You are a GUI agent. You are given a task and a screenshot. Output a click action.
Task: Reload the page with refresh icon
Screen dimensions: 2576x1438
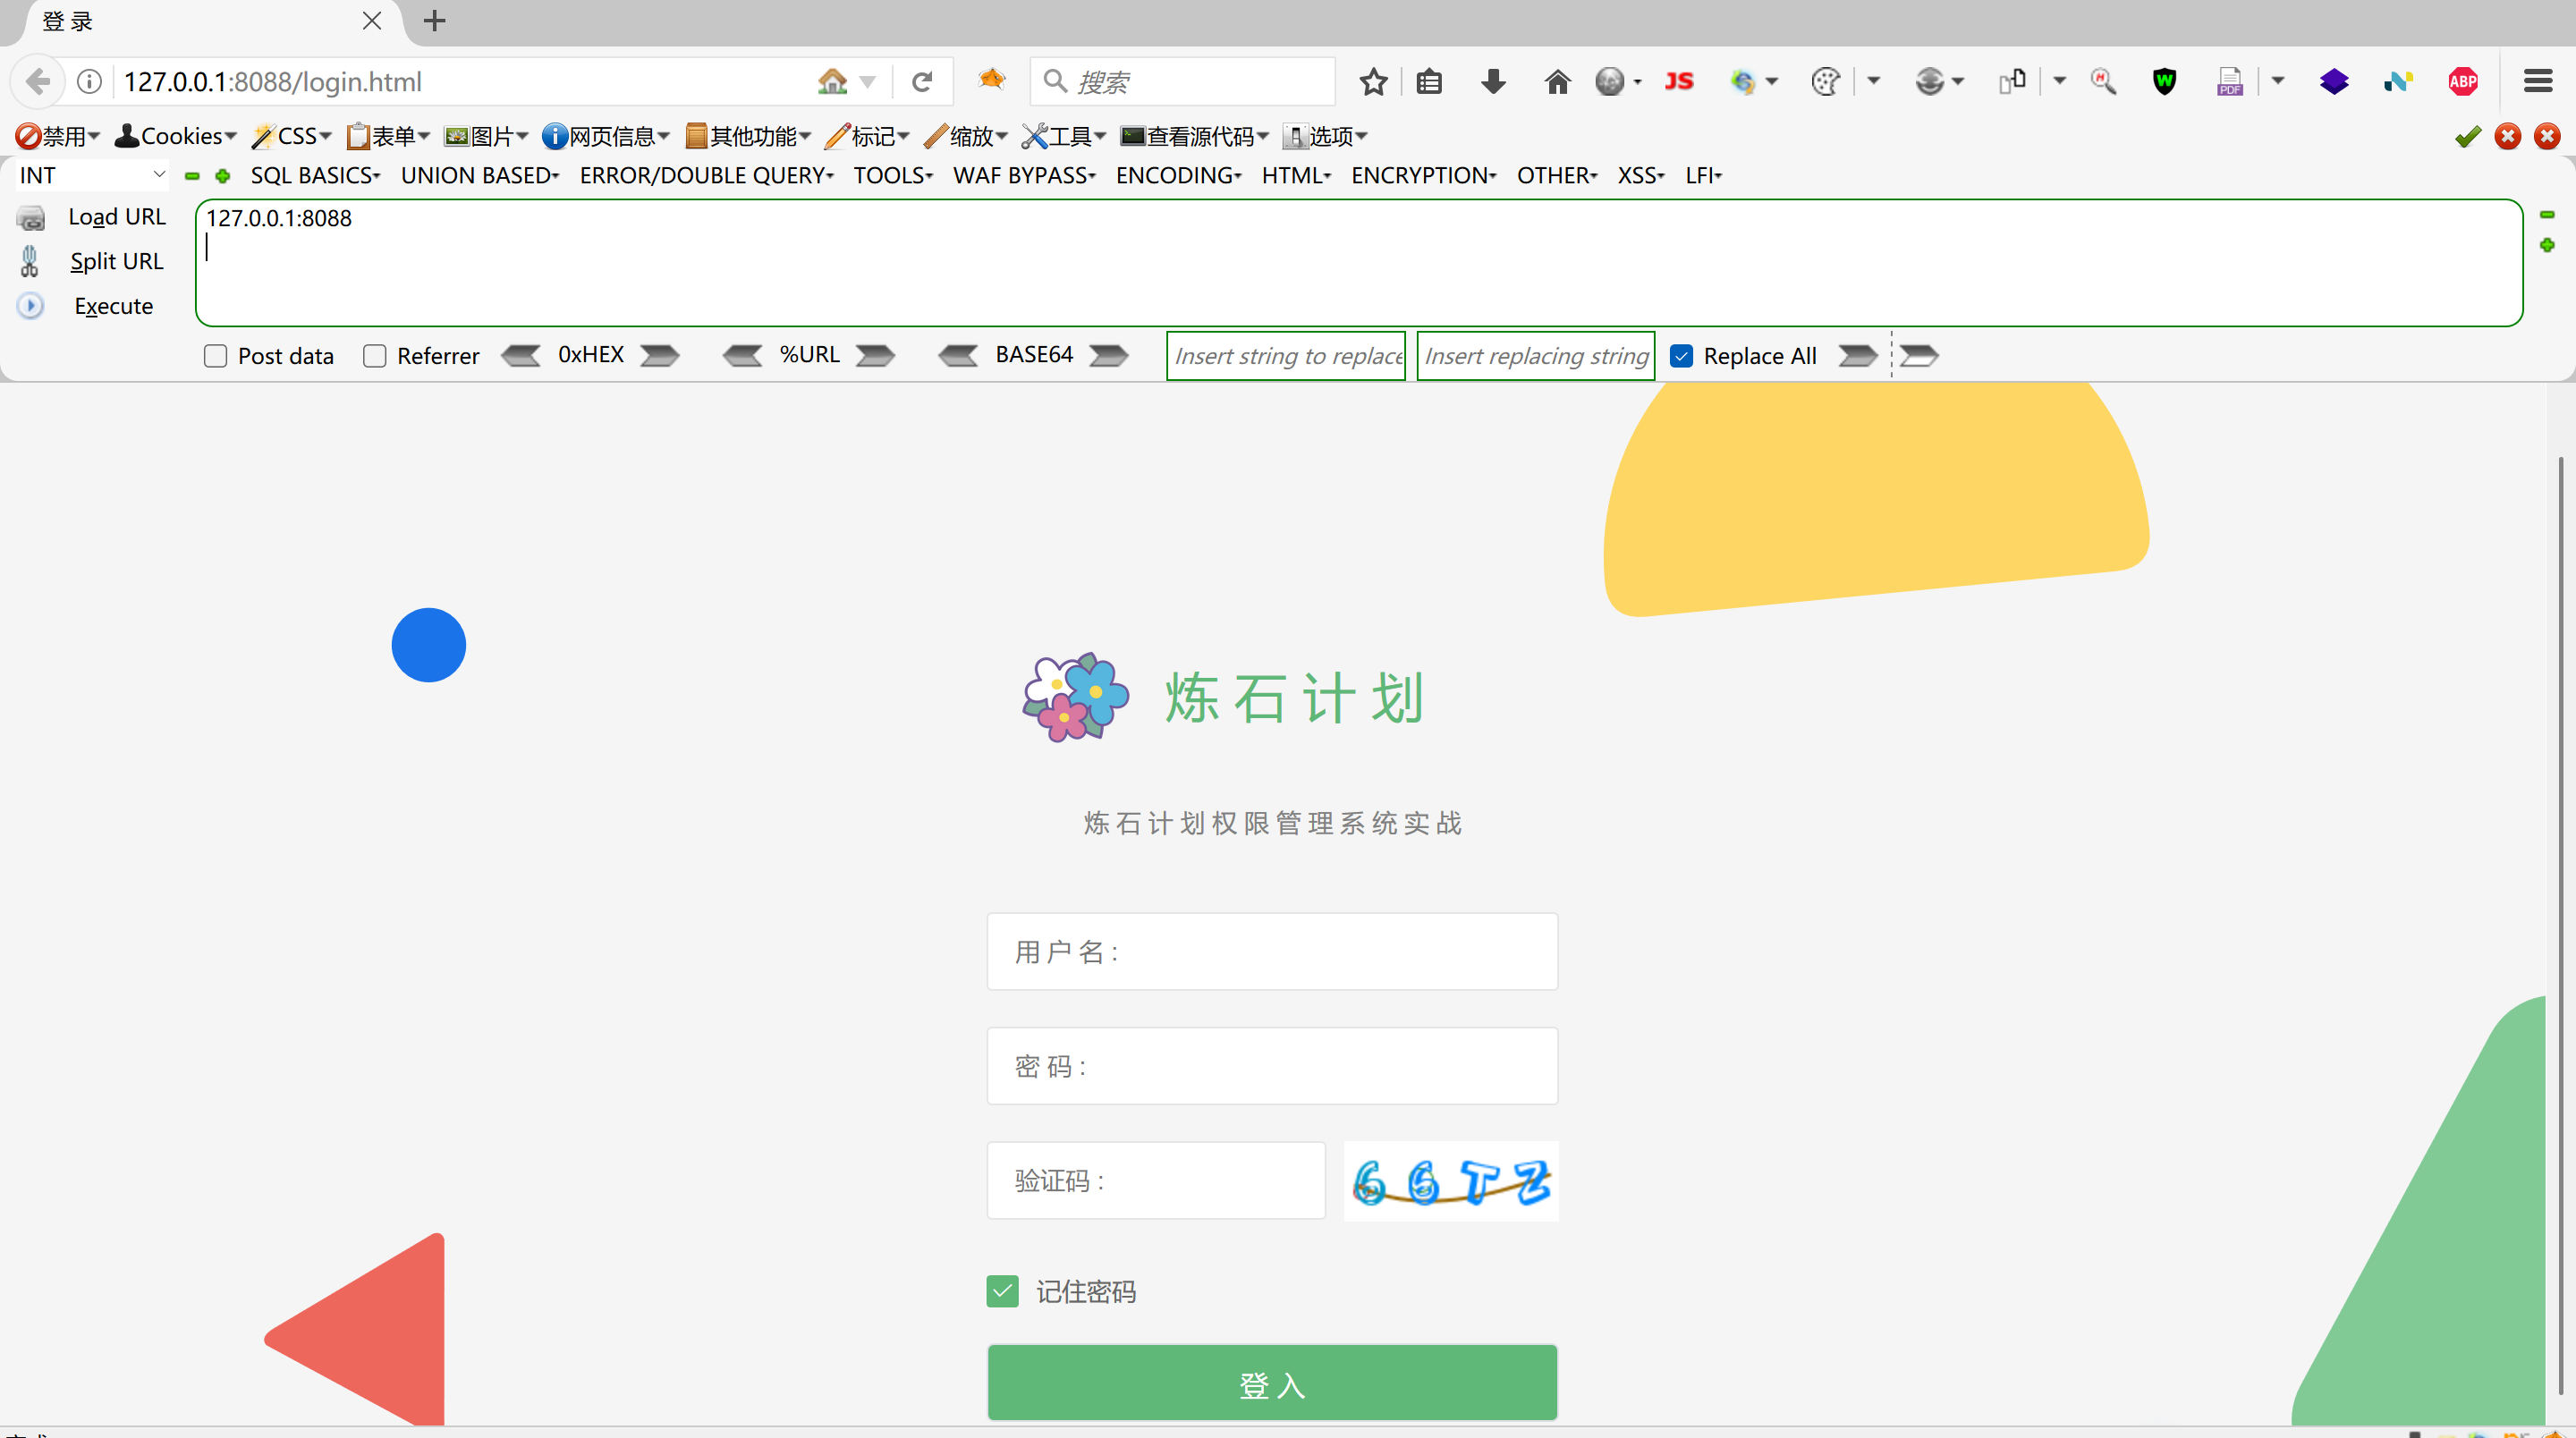(922, 82)
